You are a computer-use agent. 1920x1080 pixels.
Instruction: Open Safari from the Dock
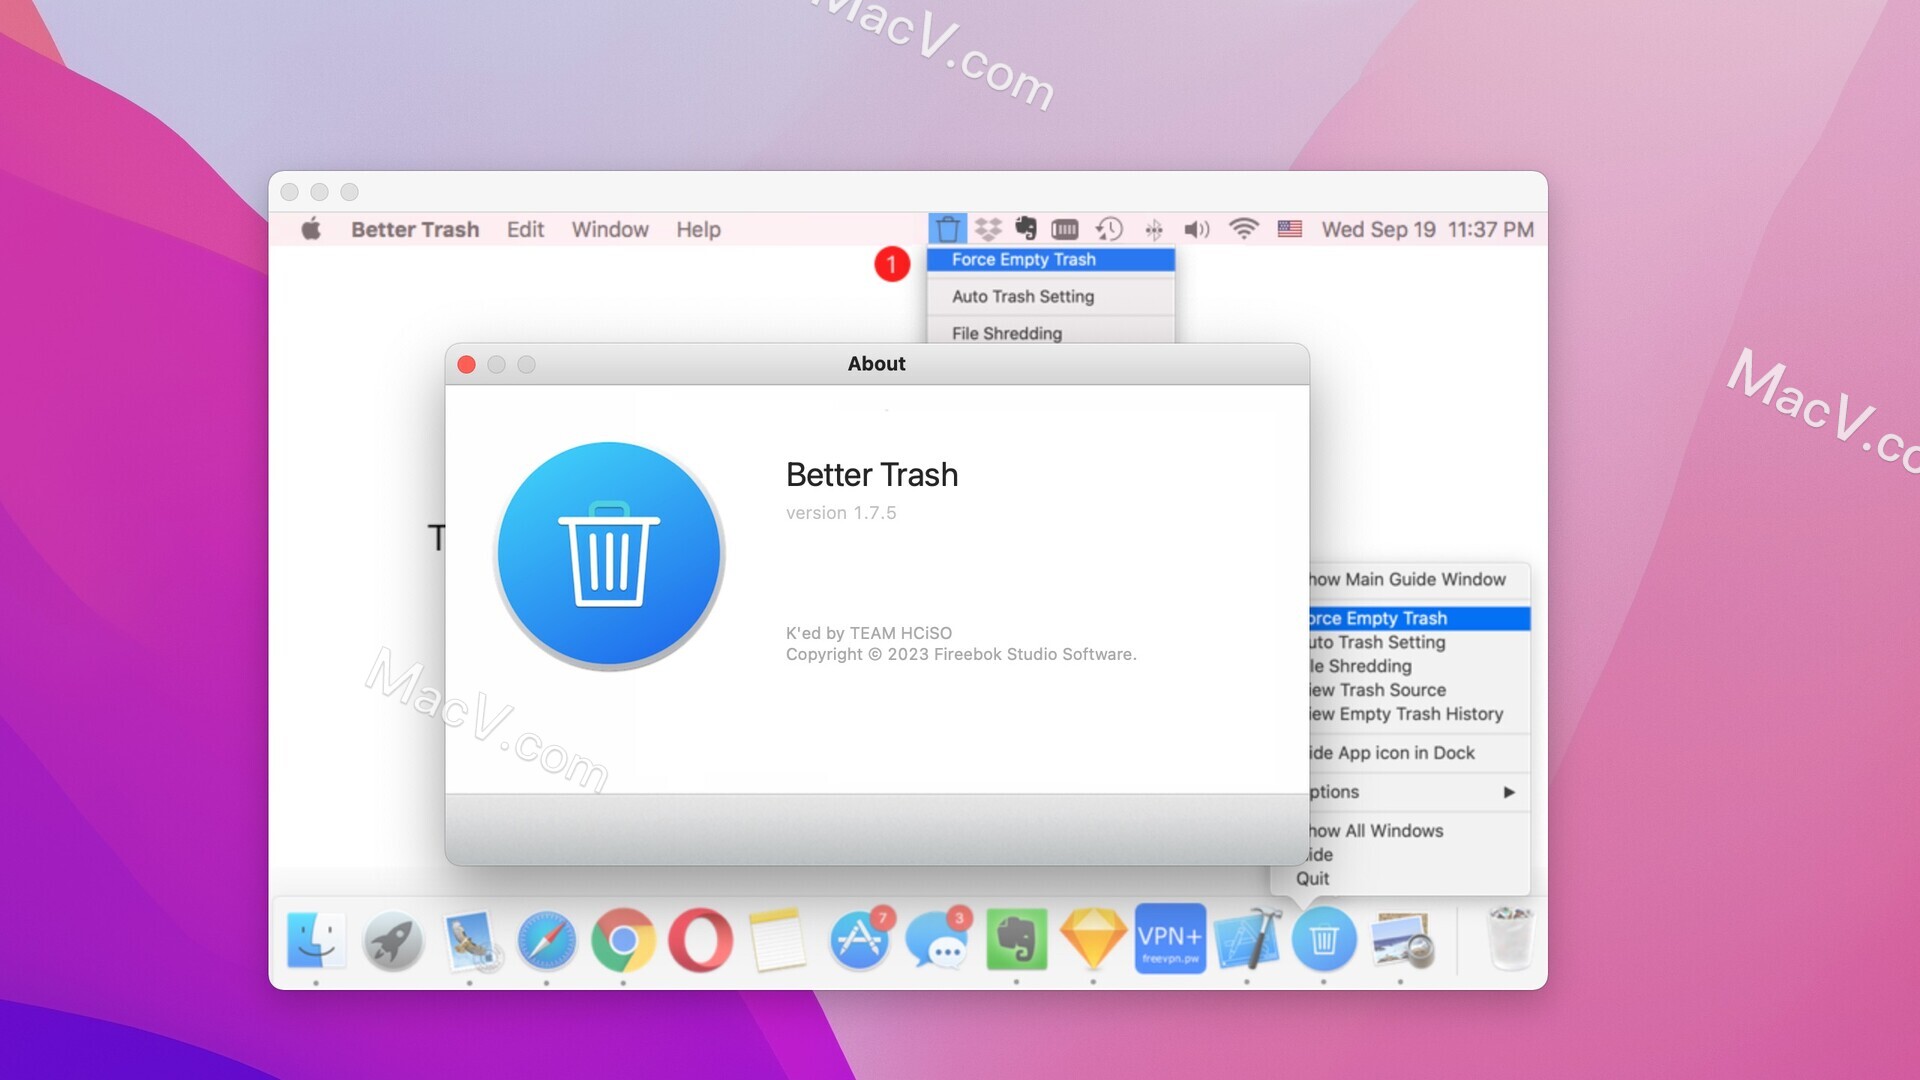pyautogui.click(x=546, y=941)
